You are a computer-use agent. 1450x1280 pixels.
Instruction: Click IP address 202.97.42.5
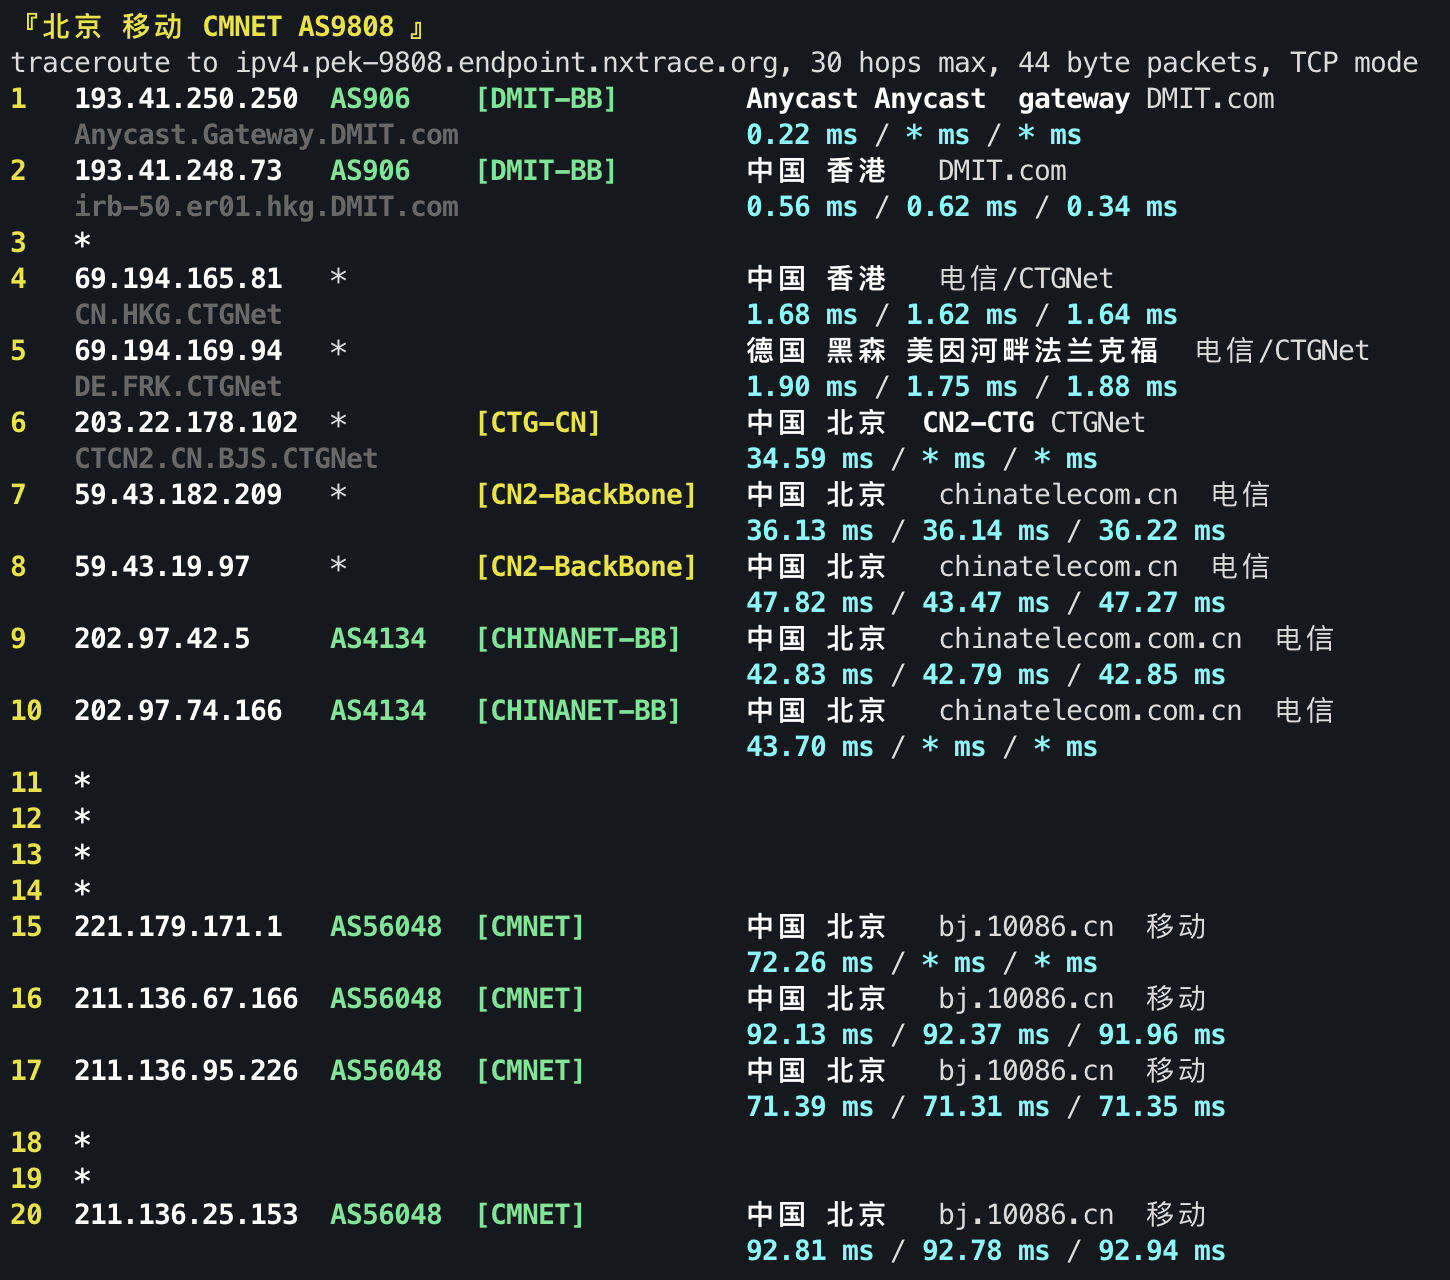click(x=162, y=639)
